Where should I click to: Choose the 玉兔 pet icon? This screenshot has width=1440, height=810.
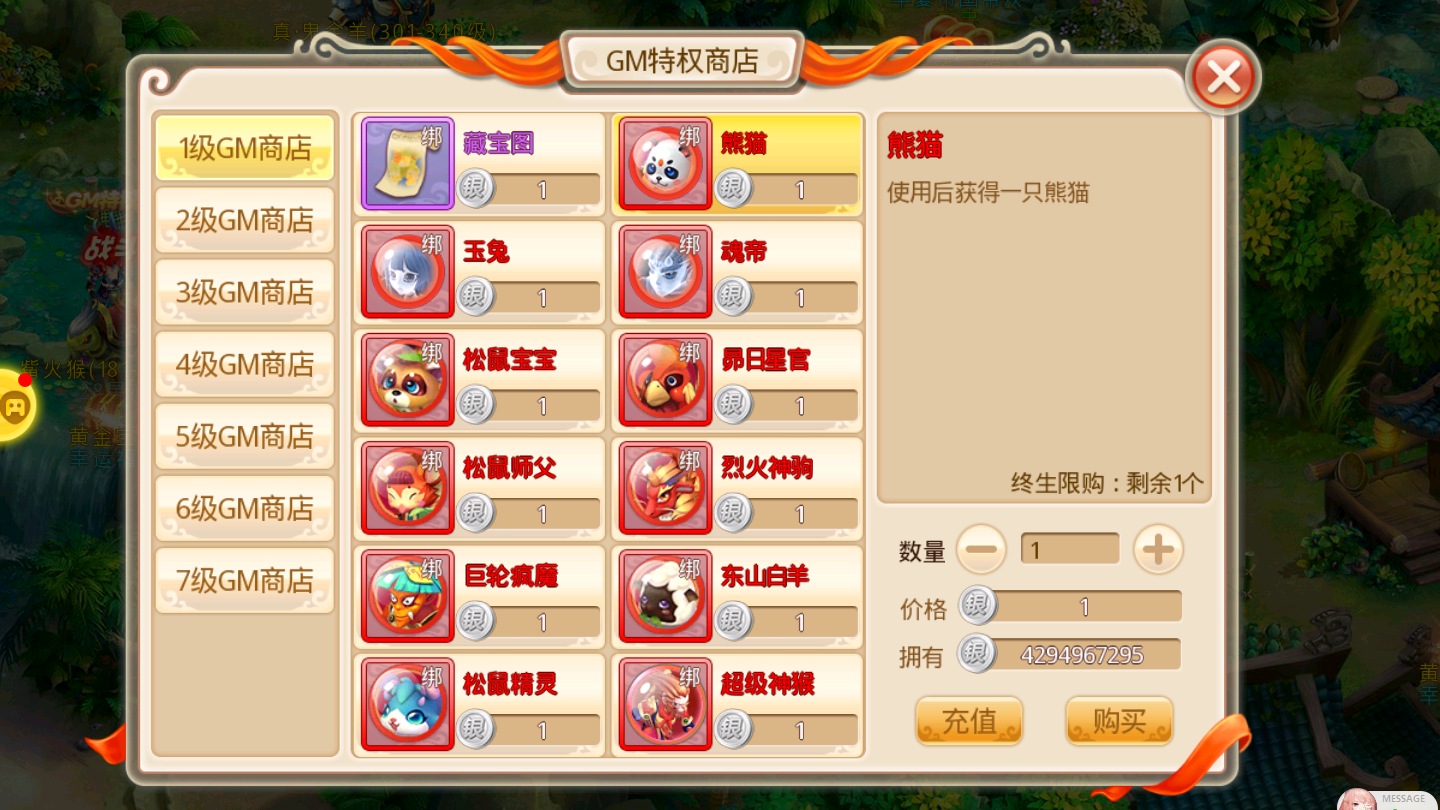(x=408, y=271)
